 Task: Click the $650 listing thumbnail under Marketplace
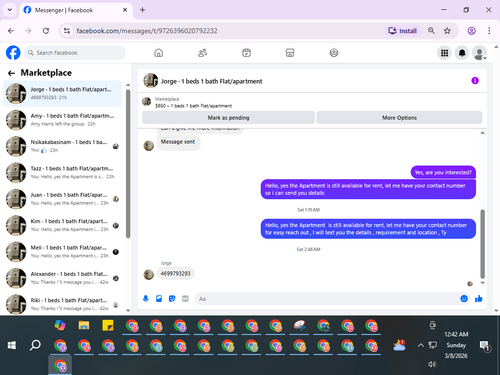click(x=147, y=102)
